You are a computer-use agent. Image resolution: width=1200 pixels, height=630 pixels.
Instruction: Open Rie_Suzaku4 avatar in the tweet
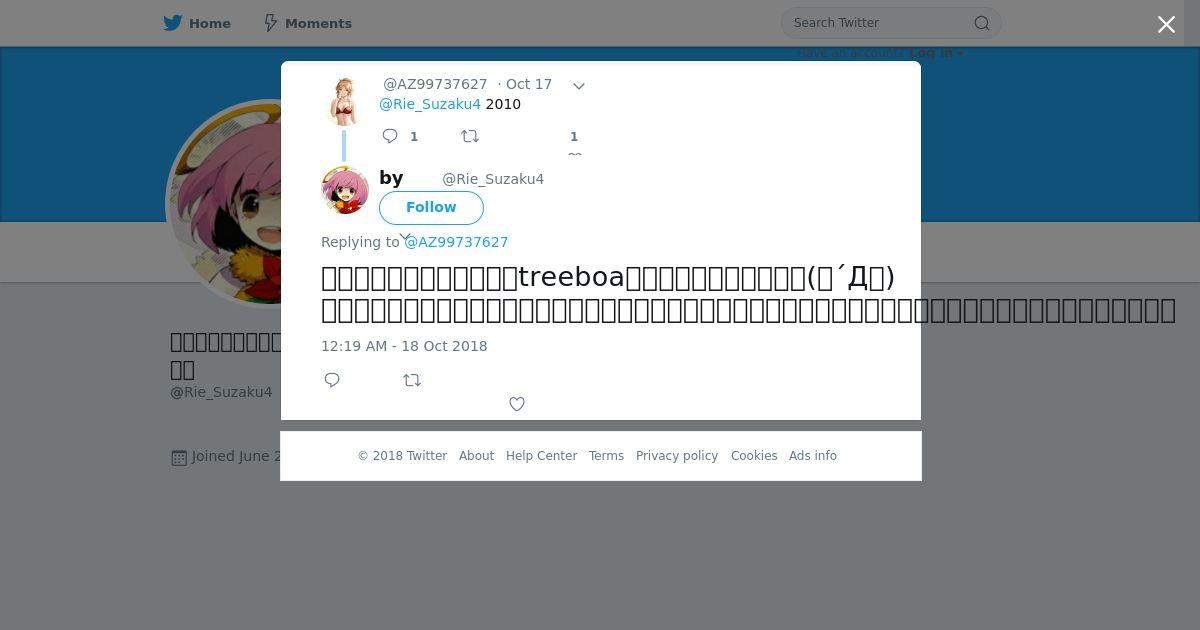(345, 190)
